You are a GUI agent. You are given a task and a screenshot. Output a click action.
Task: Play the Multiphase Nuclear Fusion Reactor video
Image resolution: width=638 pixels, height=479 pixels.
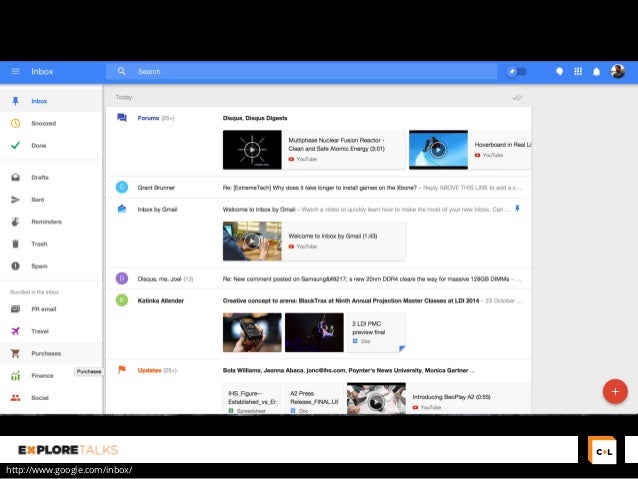pyautogui.click(x=252, y=150)
